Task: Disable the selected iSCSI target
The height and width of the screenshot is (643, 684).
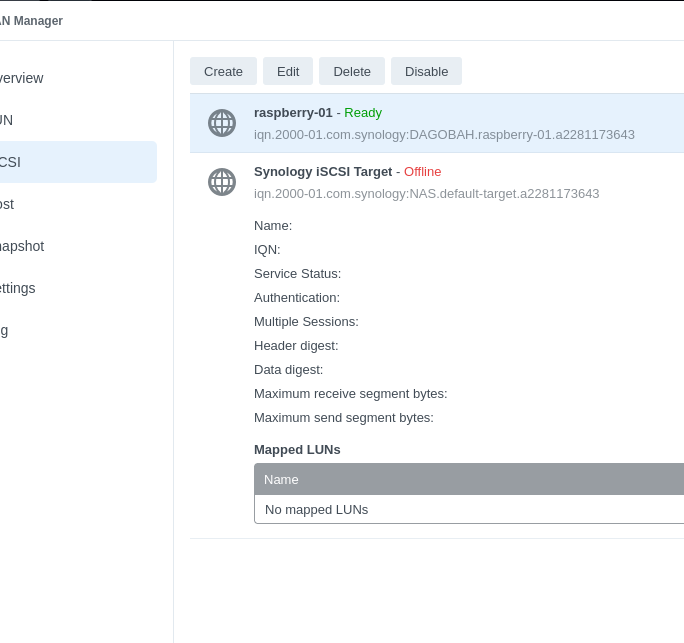Action: point(426,71)
